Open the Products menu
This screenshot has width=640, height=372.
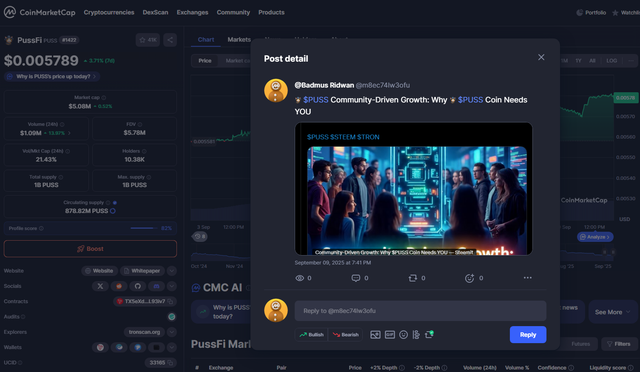point(271,12)
